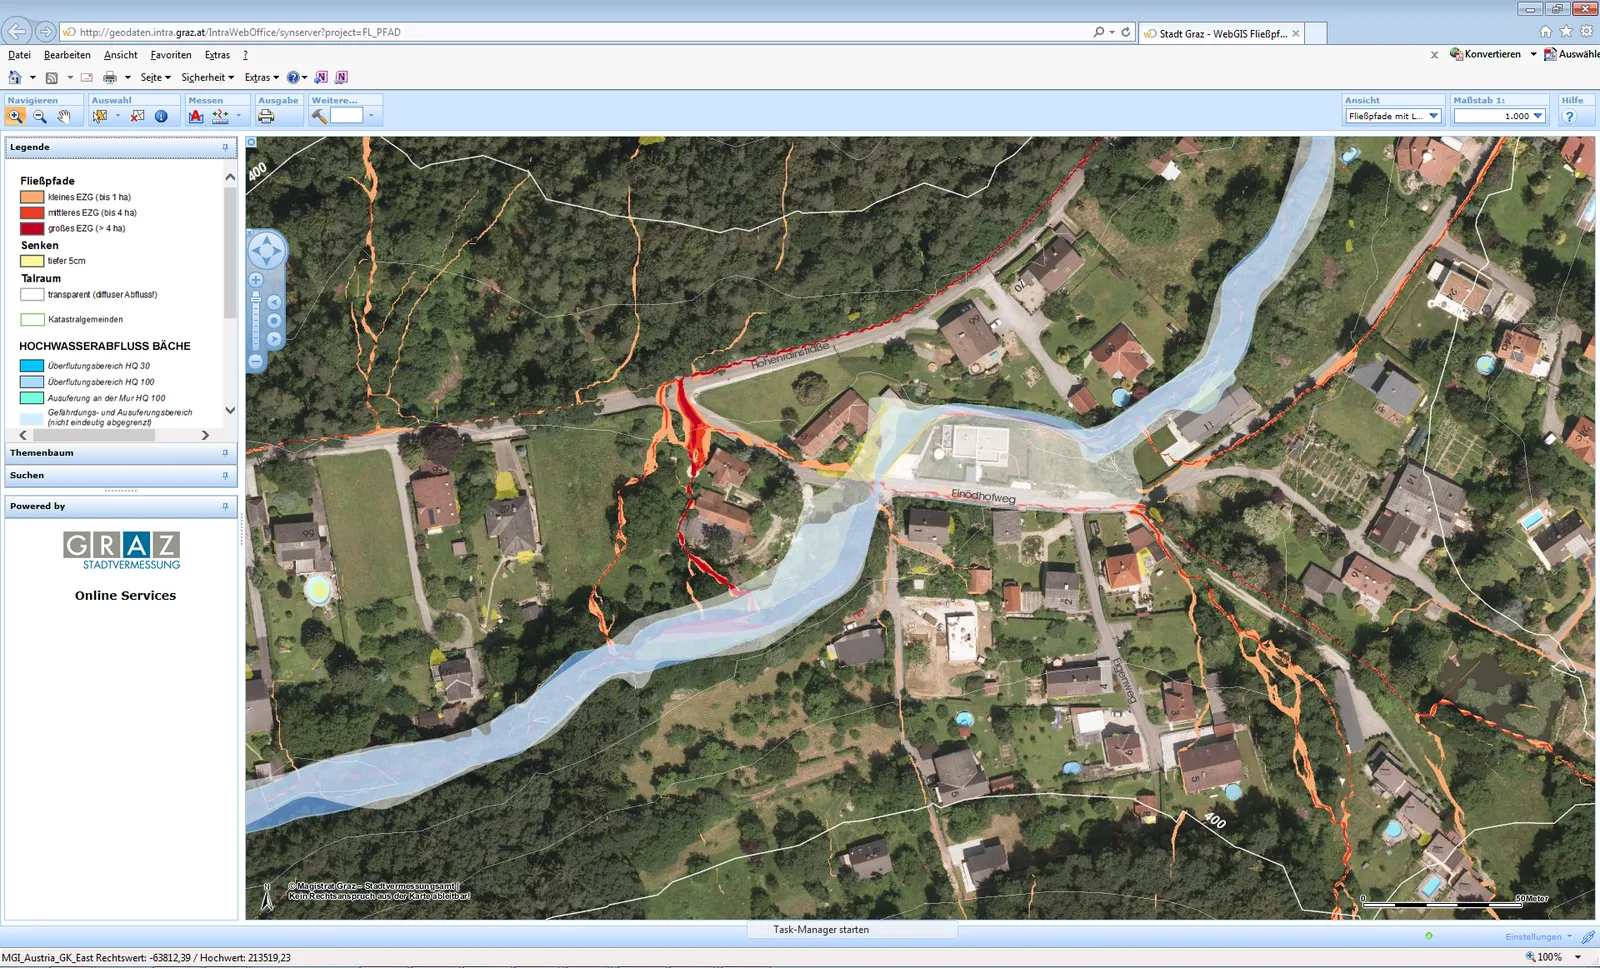Open the Ansicht view dropdown
The image size is (1600, 968).
point(1393,116)
